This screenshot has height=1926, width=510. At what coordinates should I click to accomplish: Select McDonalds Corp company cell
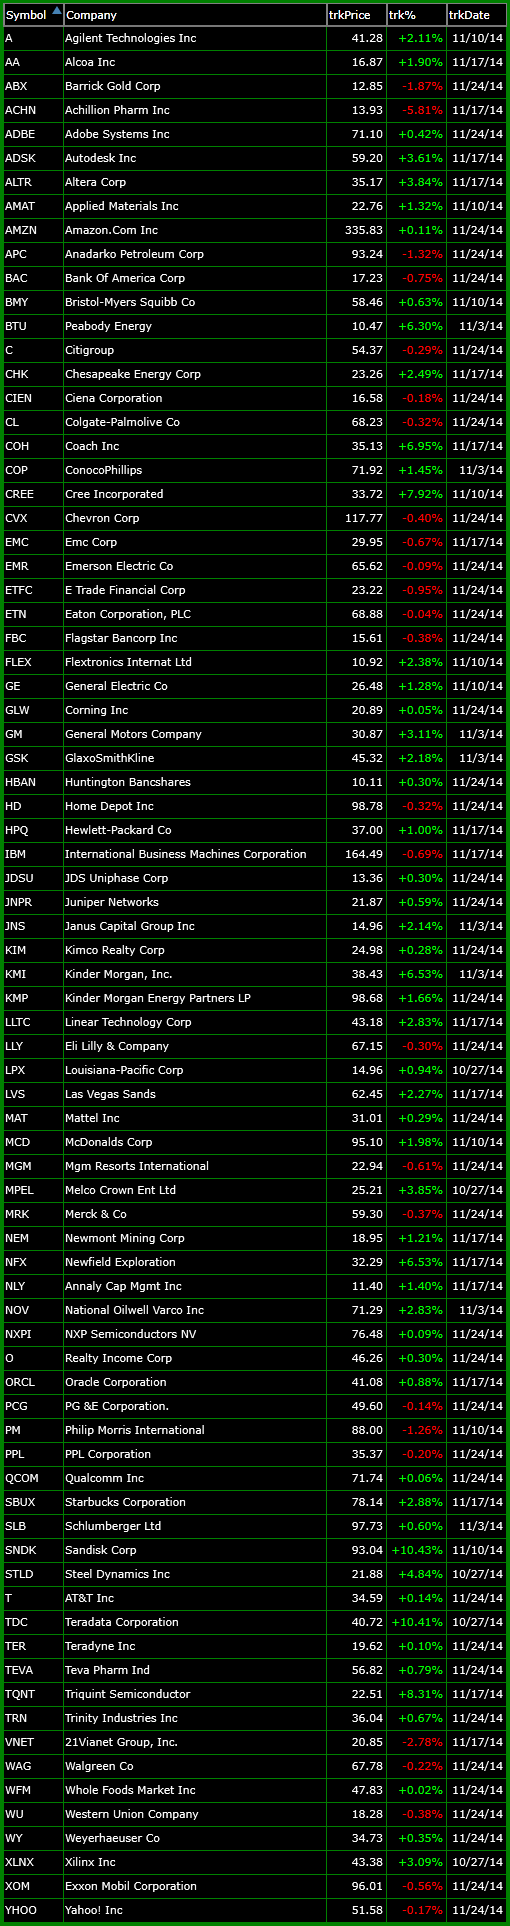pos(195,1142)
